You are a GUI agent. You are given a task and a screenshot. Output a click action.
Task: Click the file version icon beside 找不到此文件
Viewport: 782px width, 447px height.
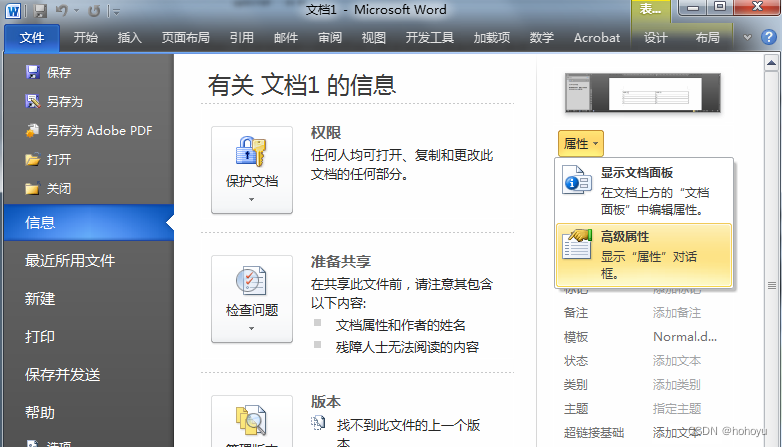tap(318, 423)
